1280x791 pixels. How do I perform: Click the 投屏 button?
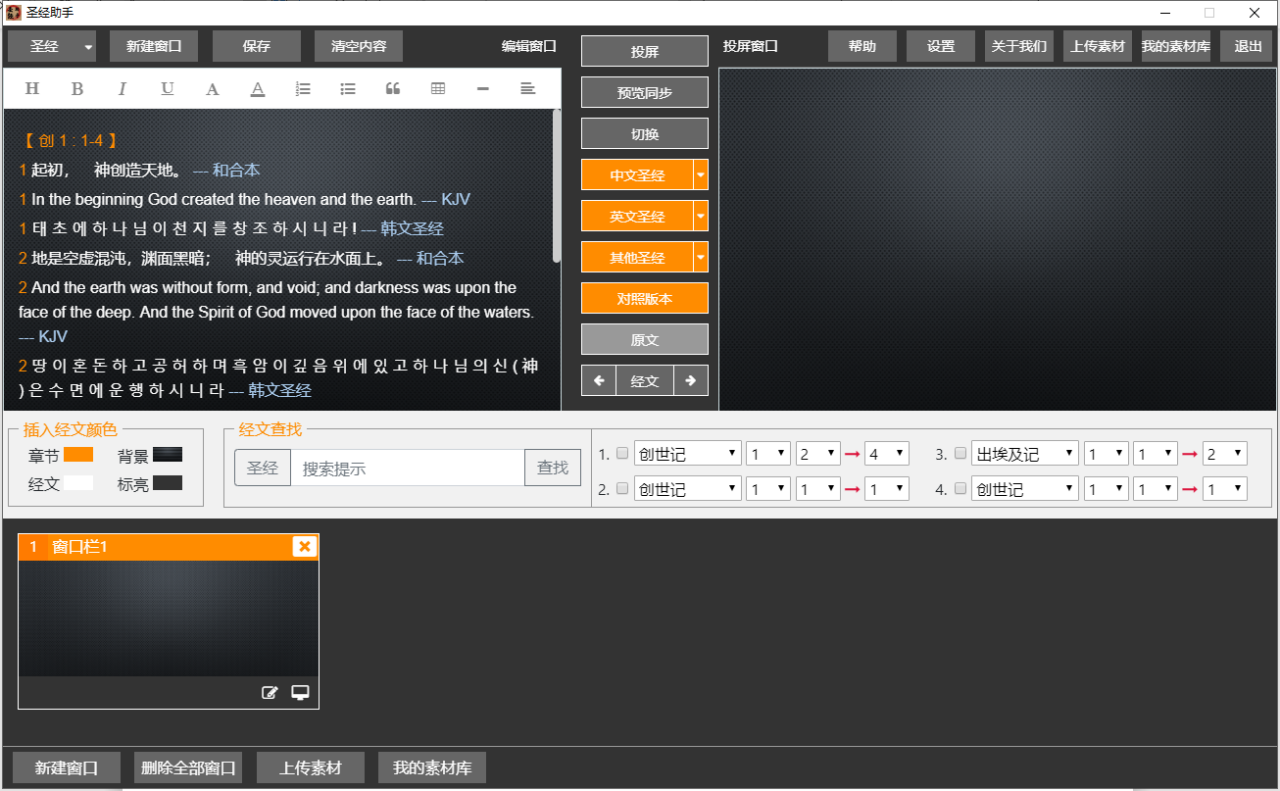644,52
